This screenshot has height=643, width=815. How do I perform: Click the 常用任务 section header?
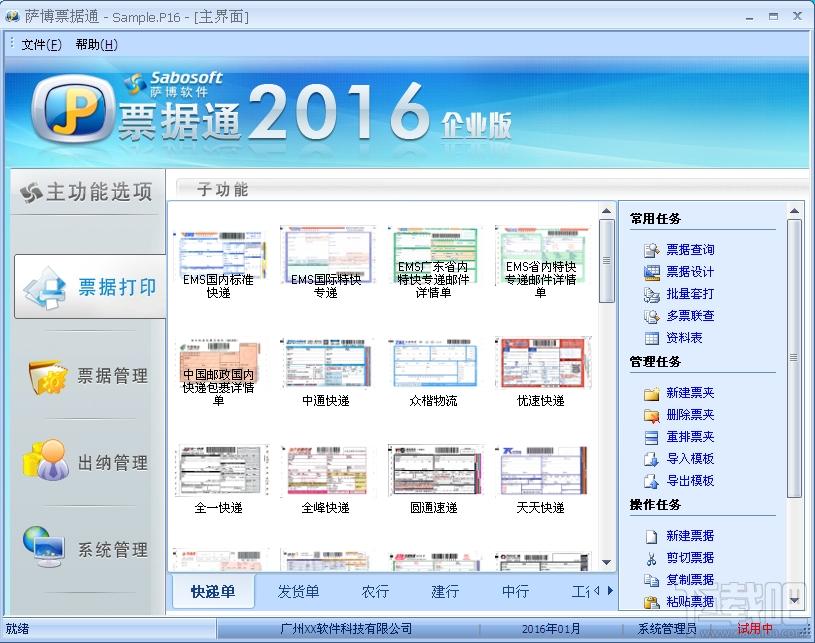[655, 219]
